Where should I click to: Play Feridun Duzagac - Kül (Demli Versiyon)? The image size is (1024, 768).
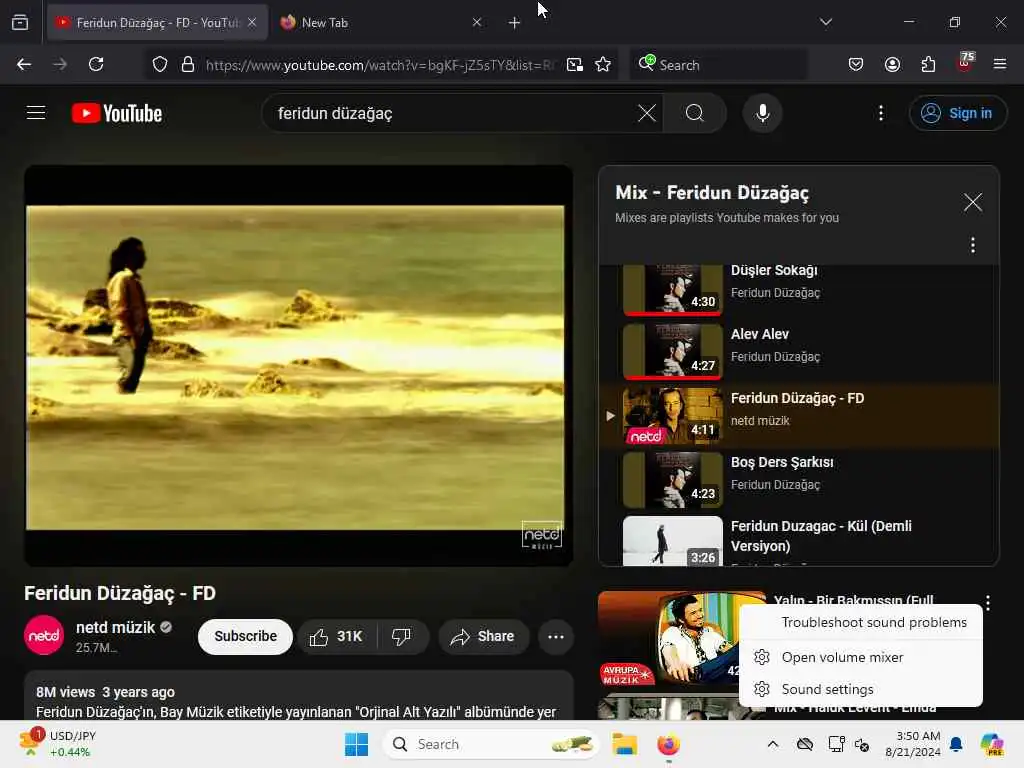[798, 540]
